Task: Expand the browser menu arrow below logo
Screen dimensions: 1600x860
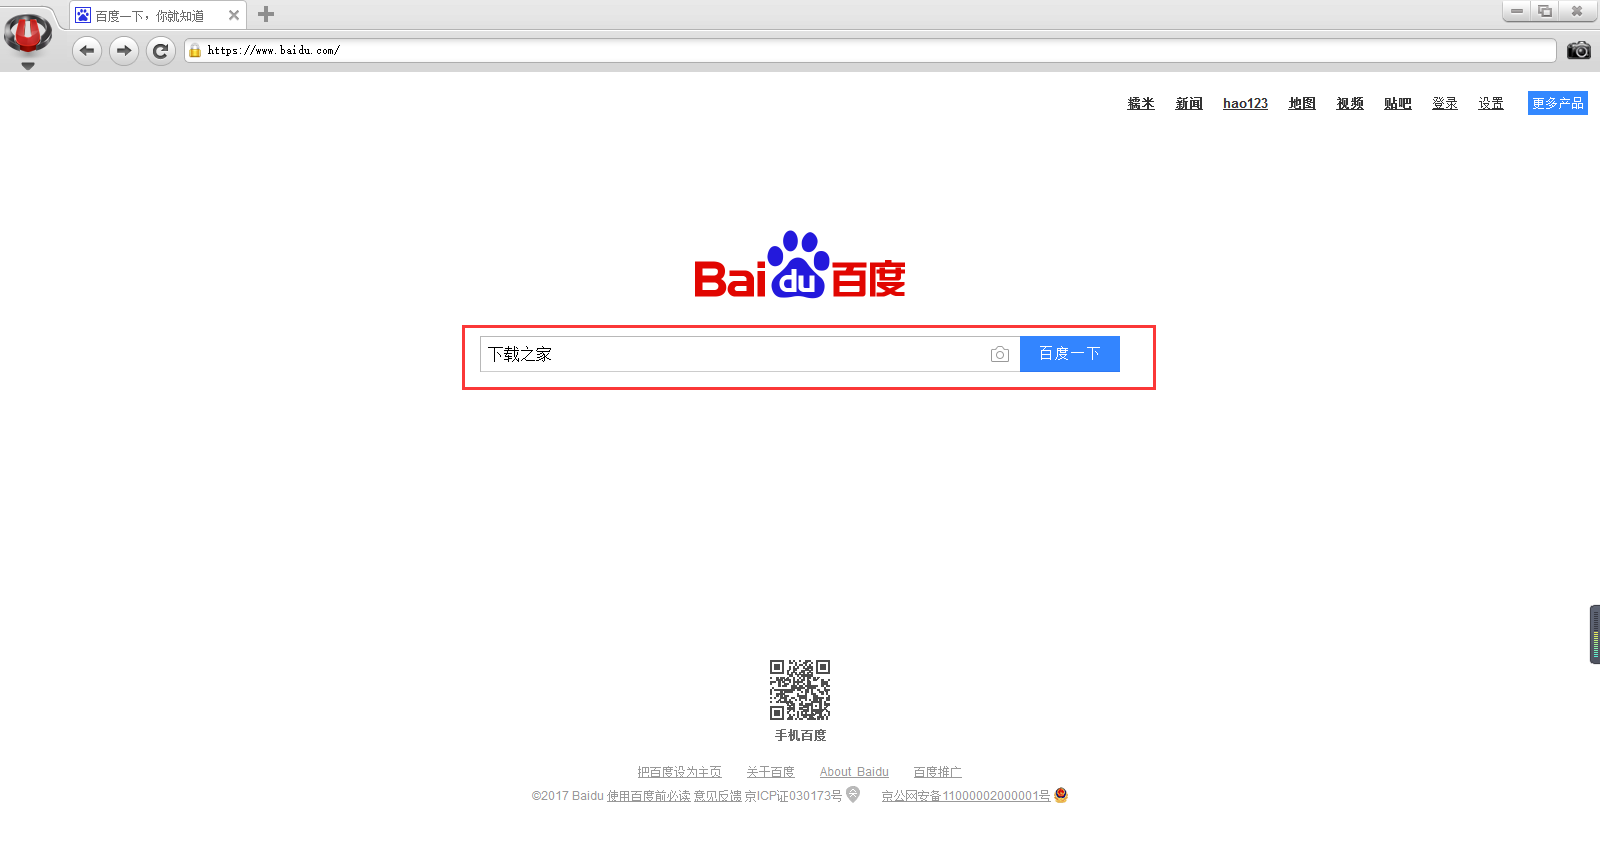Action: [28, 66]
